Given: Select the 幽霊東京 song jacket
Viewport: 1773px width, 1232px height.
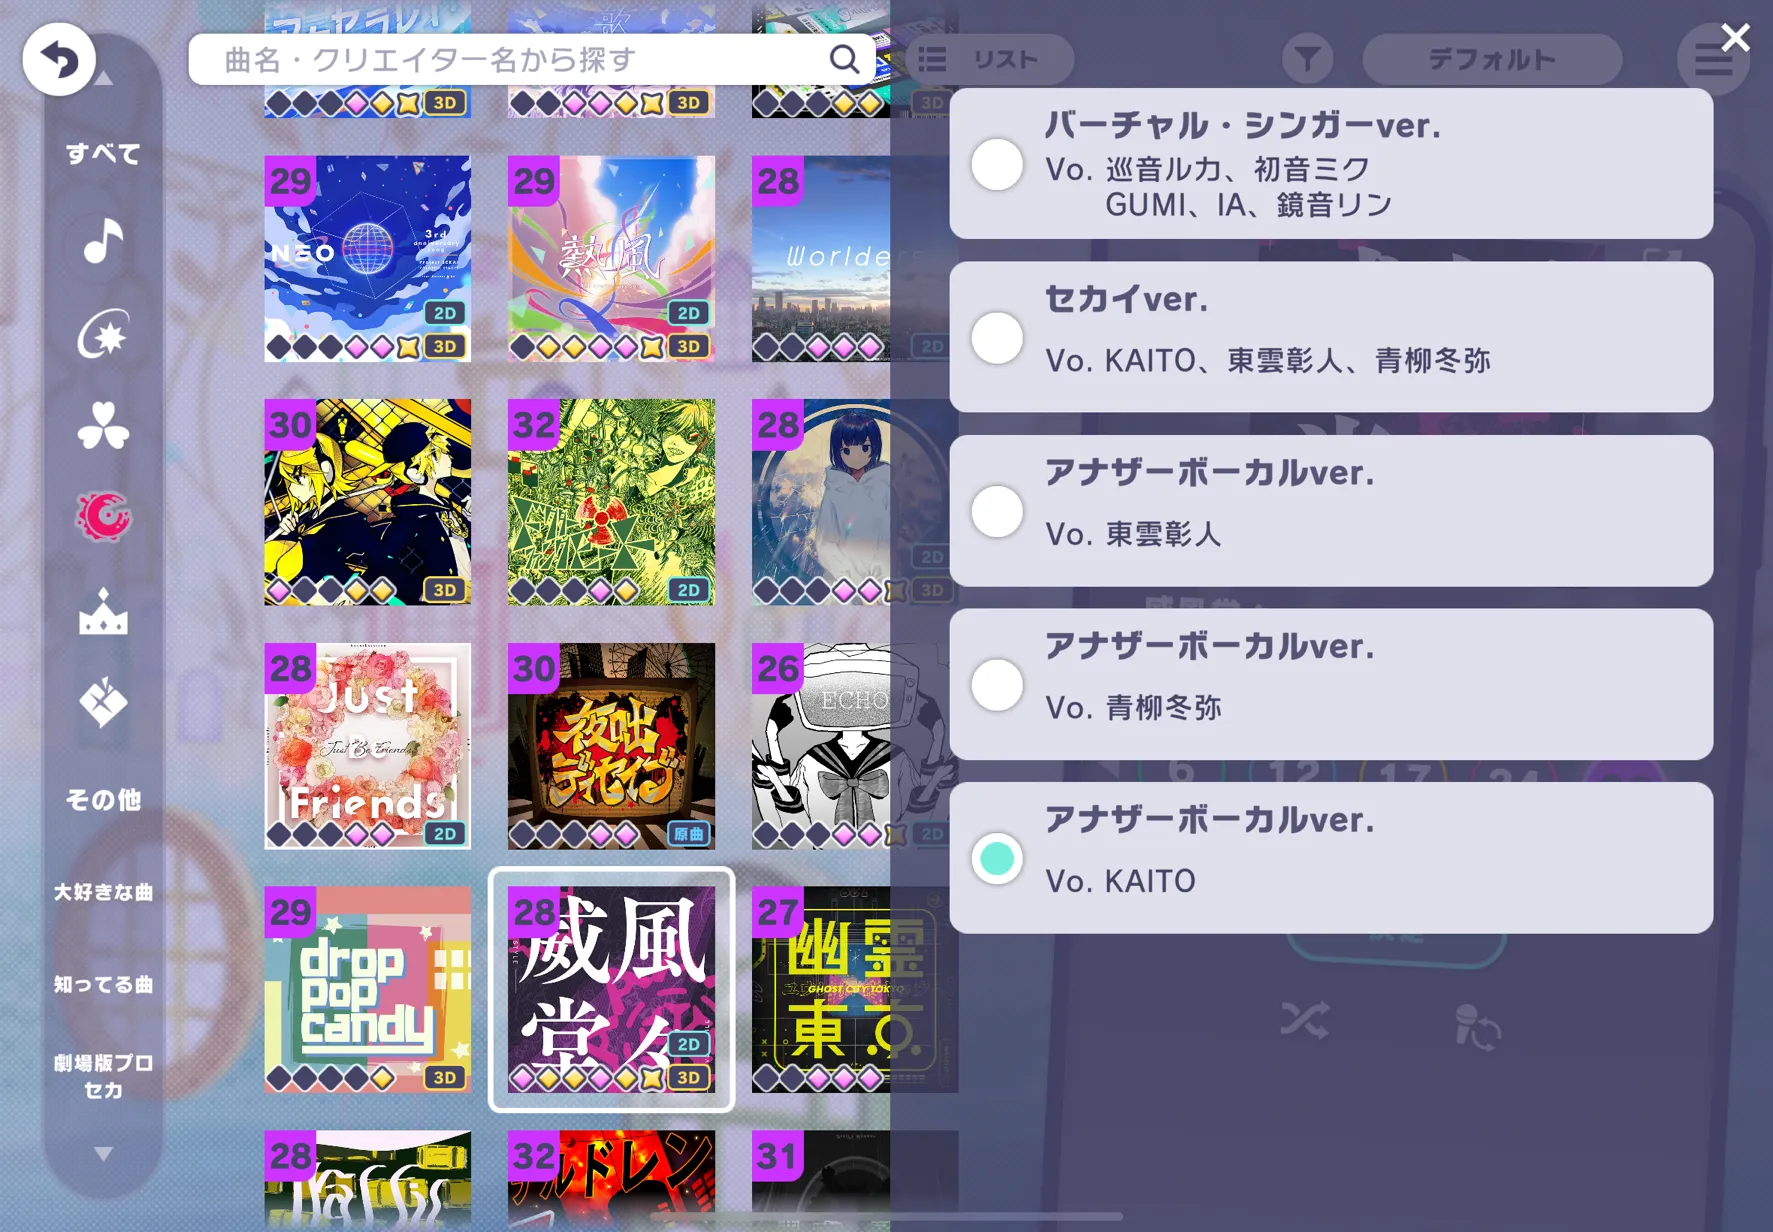Looking at the screenshot, I should pos(821,990).
